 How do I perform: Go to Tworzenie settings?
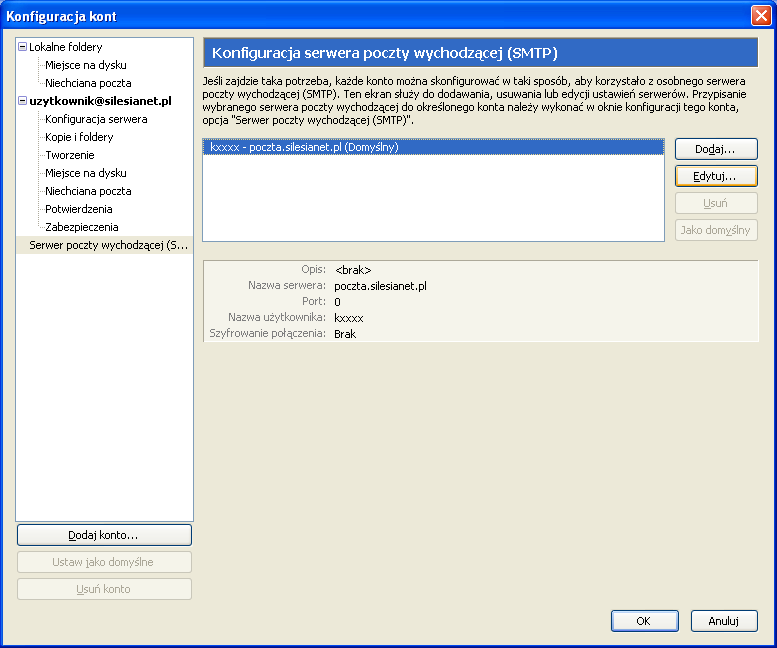[x=70, y=155]
